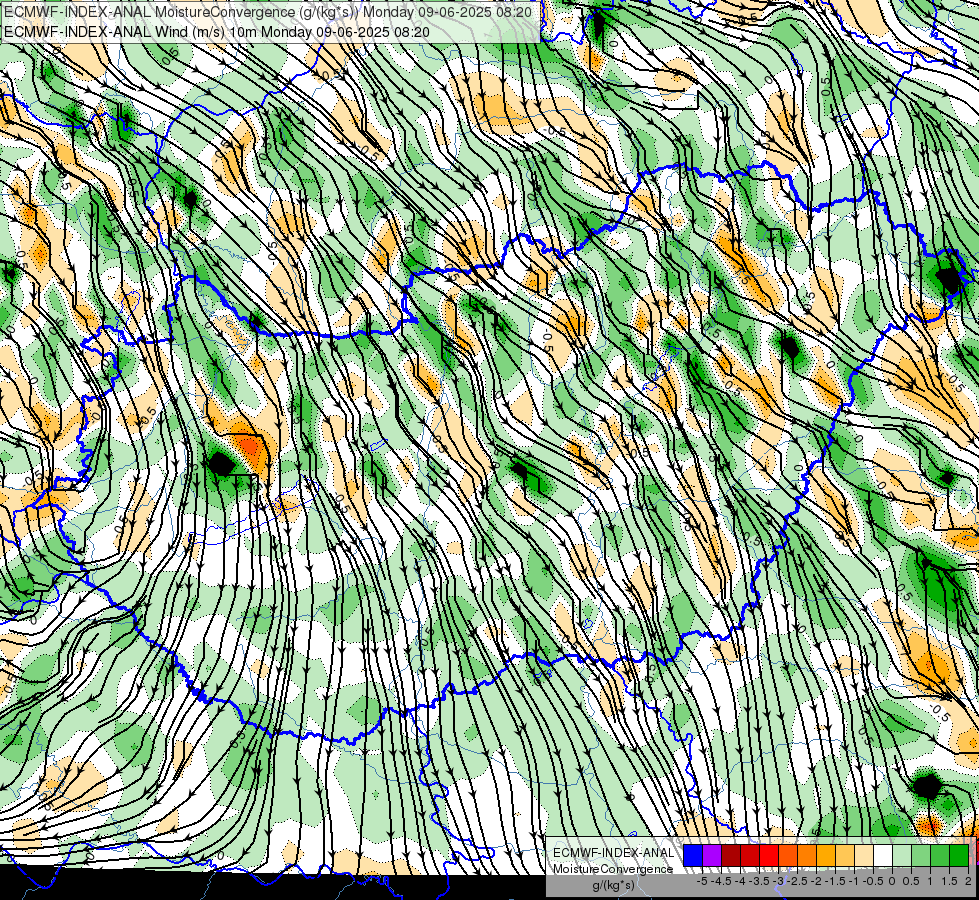Viewport: 979px width, 900px height.
Task: Click the 'g/(kg*s)' unit label in legend
Action: click(614, 886)
